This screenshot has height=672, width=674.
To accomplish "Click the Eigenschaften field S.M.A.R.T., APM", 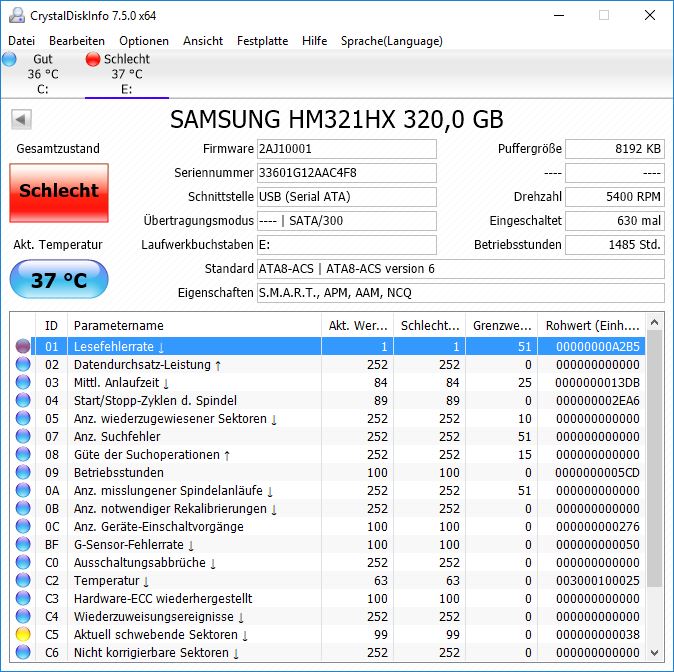I will click(x=460, y=293).
